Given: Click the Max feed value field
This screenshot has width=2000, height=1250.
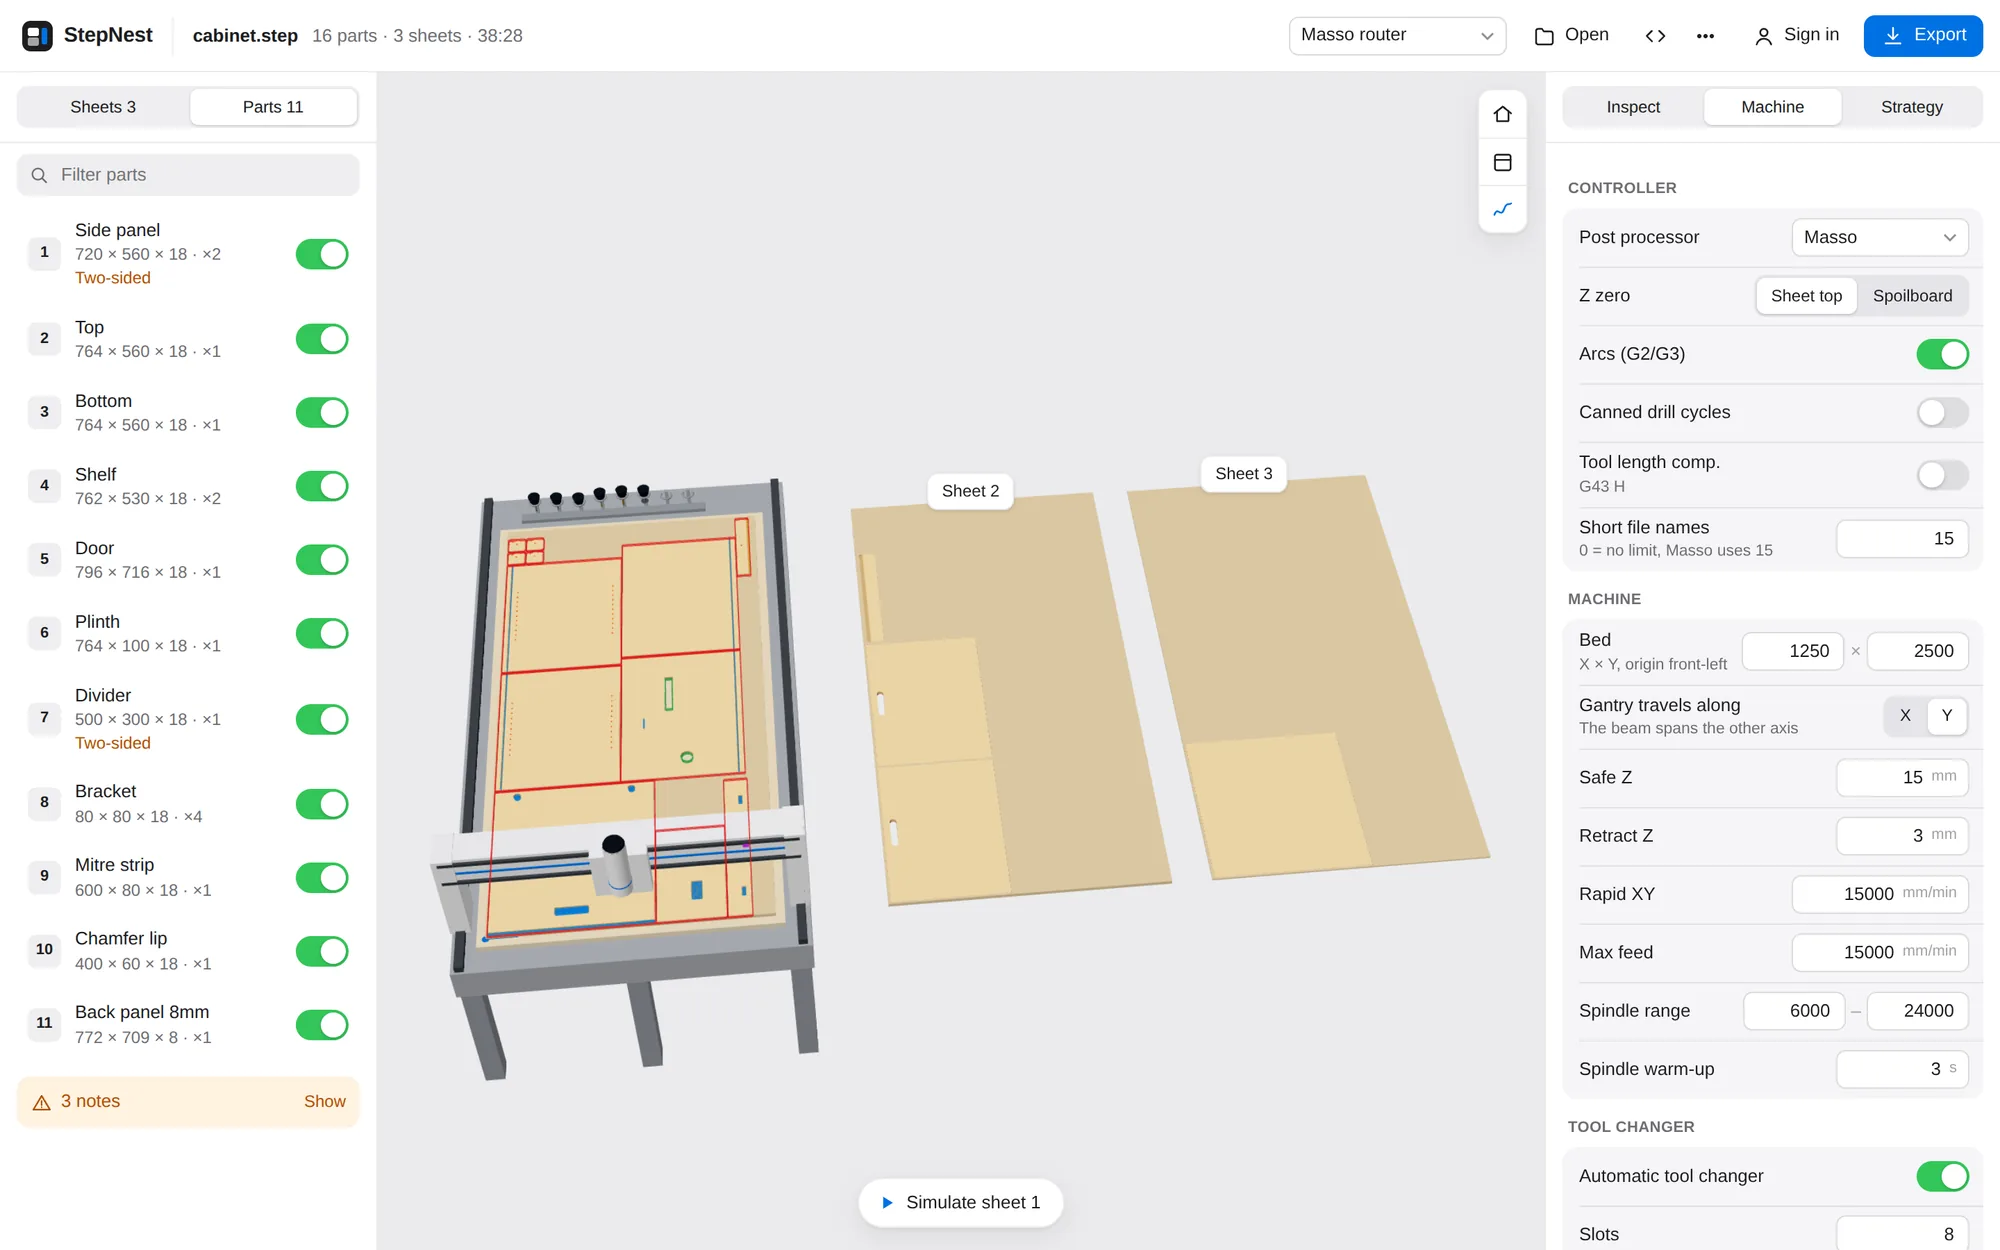Looking at the screenshot, I should click(1879, 953).
